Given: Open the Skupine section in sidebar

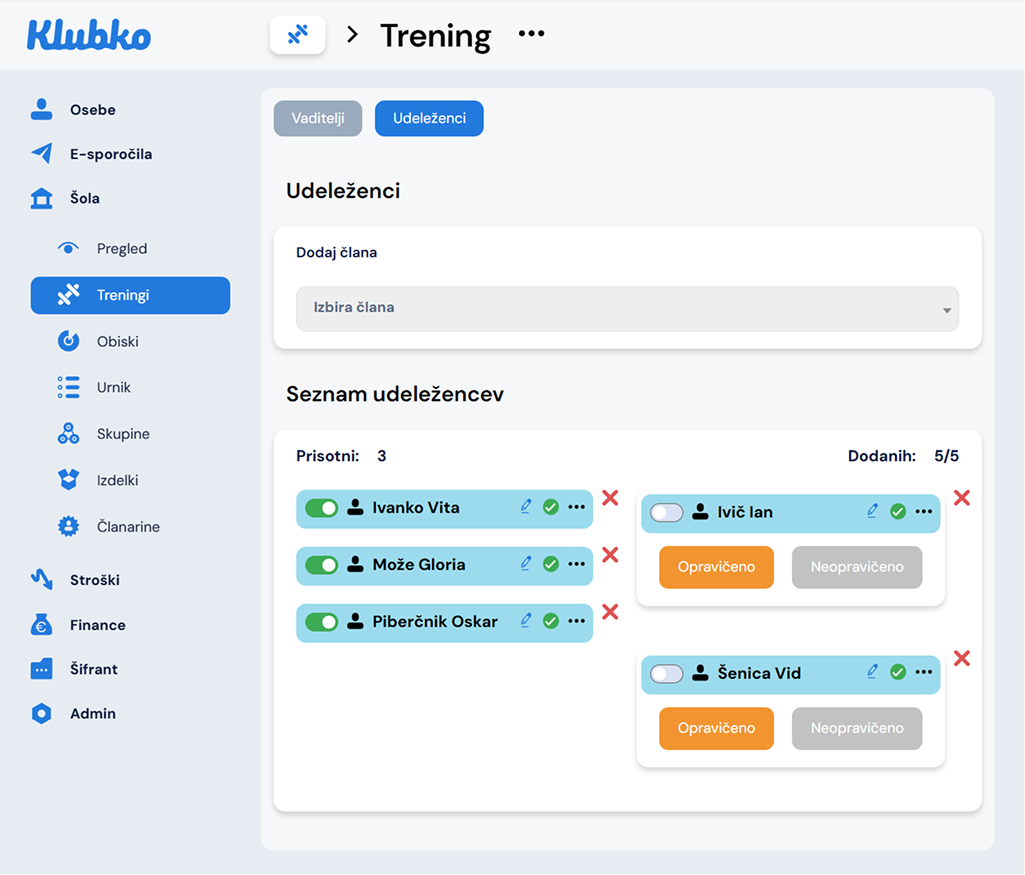Looking at the screenshot, I should click(123, 434).
